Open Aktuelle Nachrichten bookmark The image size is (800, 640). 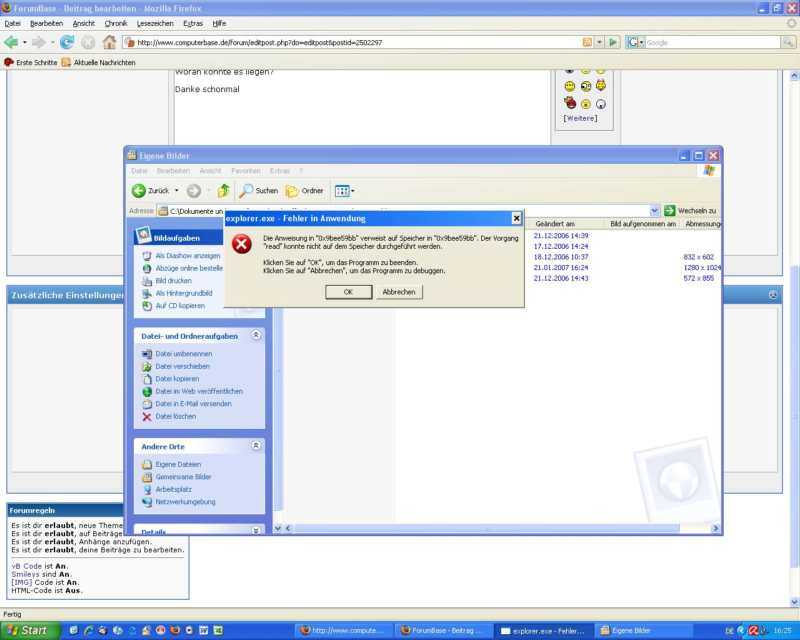(x=98, y=62)
